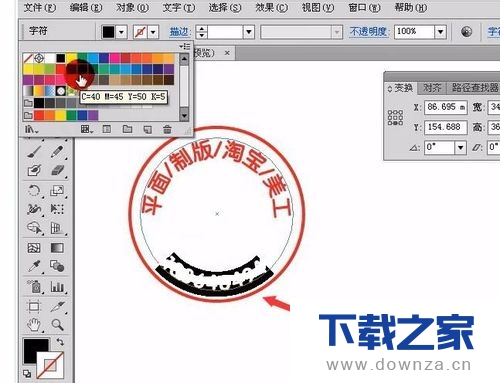The height and width of the screenshot is (383, 500).
Task: Switch to the 变换 tab
Action: coord(400,88)
